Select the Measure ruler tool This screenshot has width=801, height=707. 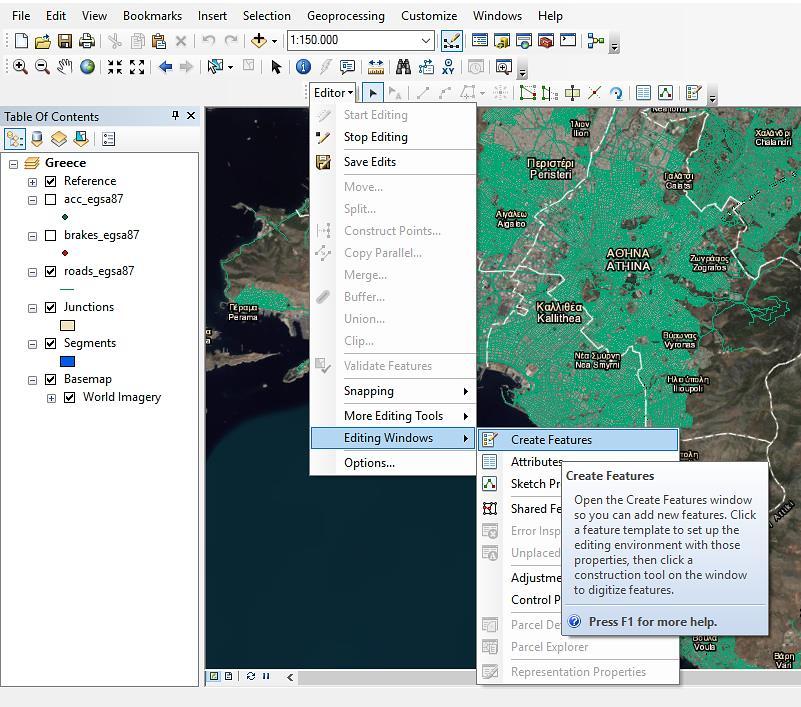[376, 66]
